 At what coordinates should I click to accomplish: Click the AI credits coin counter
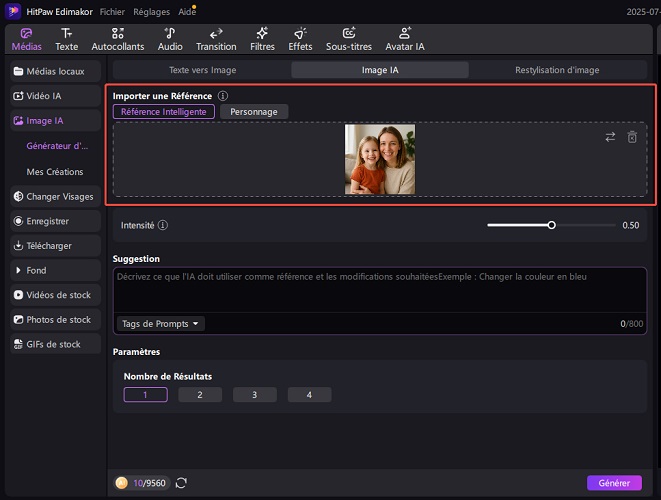142,483
